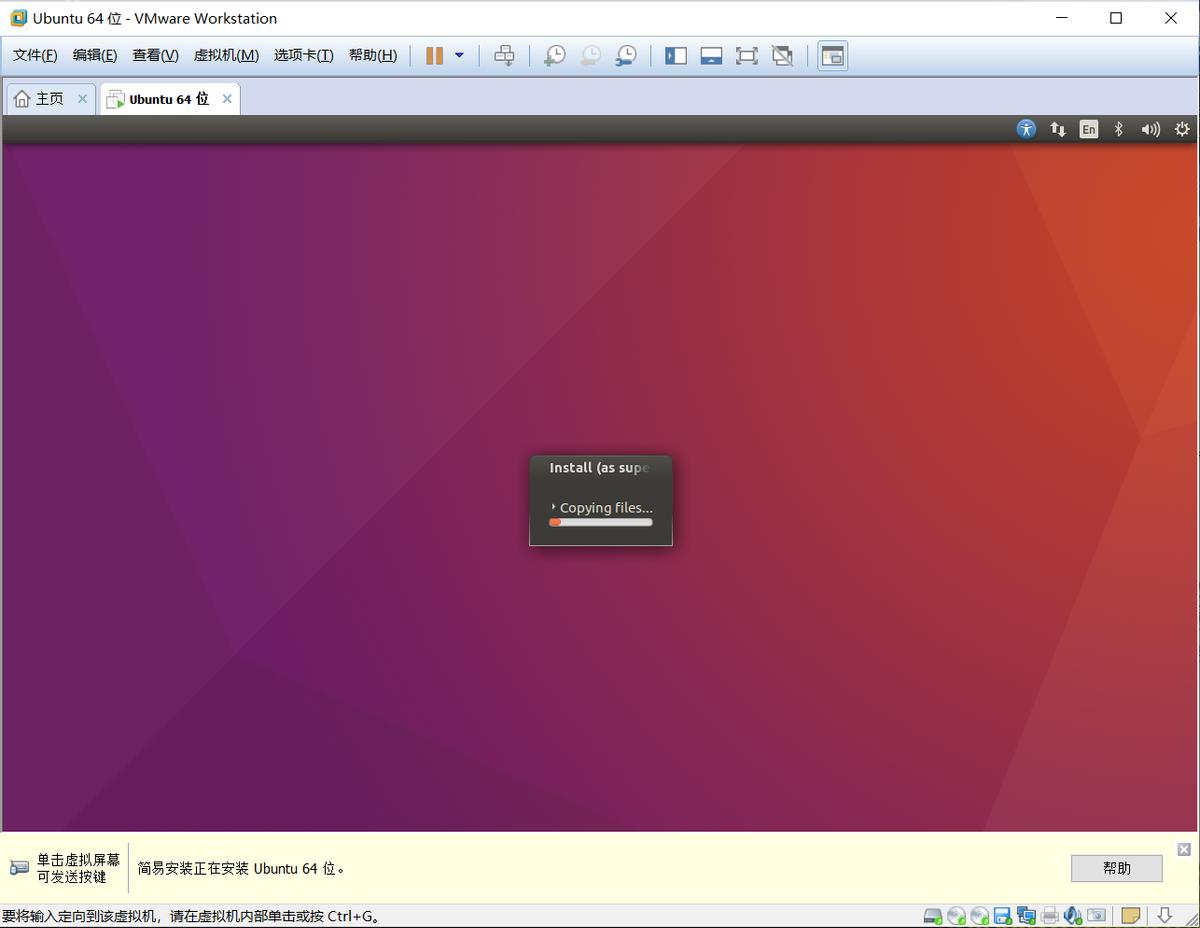The width and height of the screenshot is (1200, 928).
Task: Open the 虚拟机 menu
Action: (225, 55)
